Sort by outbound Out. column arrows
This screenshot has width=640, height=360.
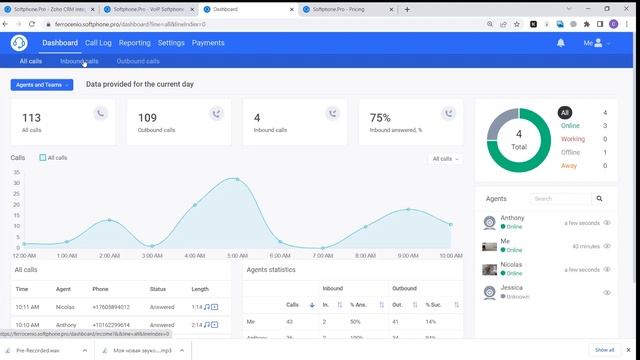pos(415,305)
